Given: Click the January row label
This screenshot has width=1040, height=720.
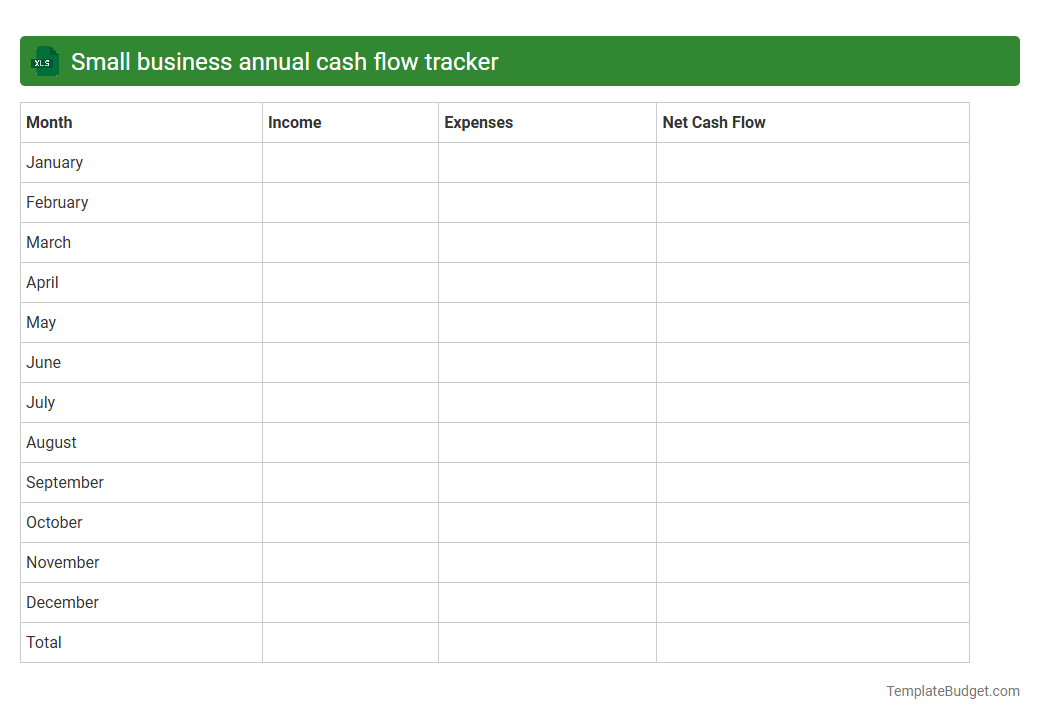Looking at the screenshot, I should pos(54,162).
